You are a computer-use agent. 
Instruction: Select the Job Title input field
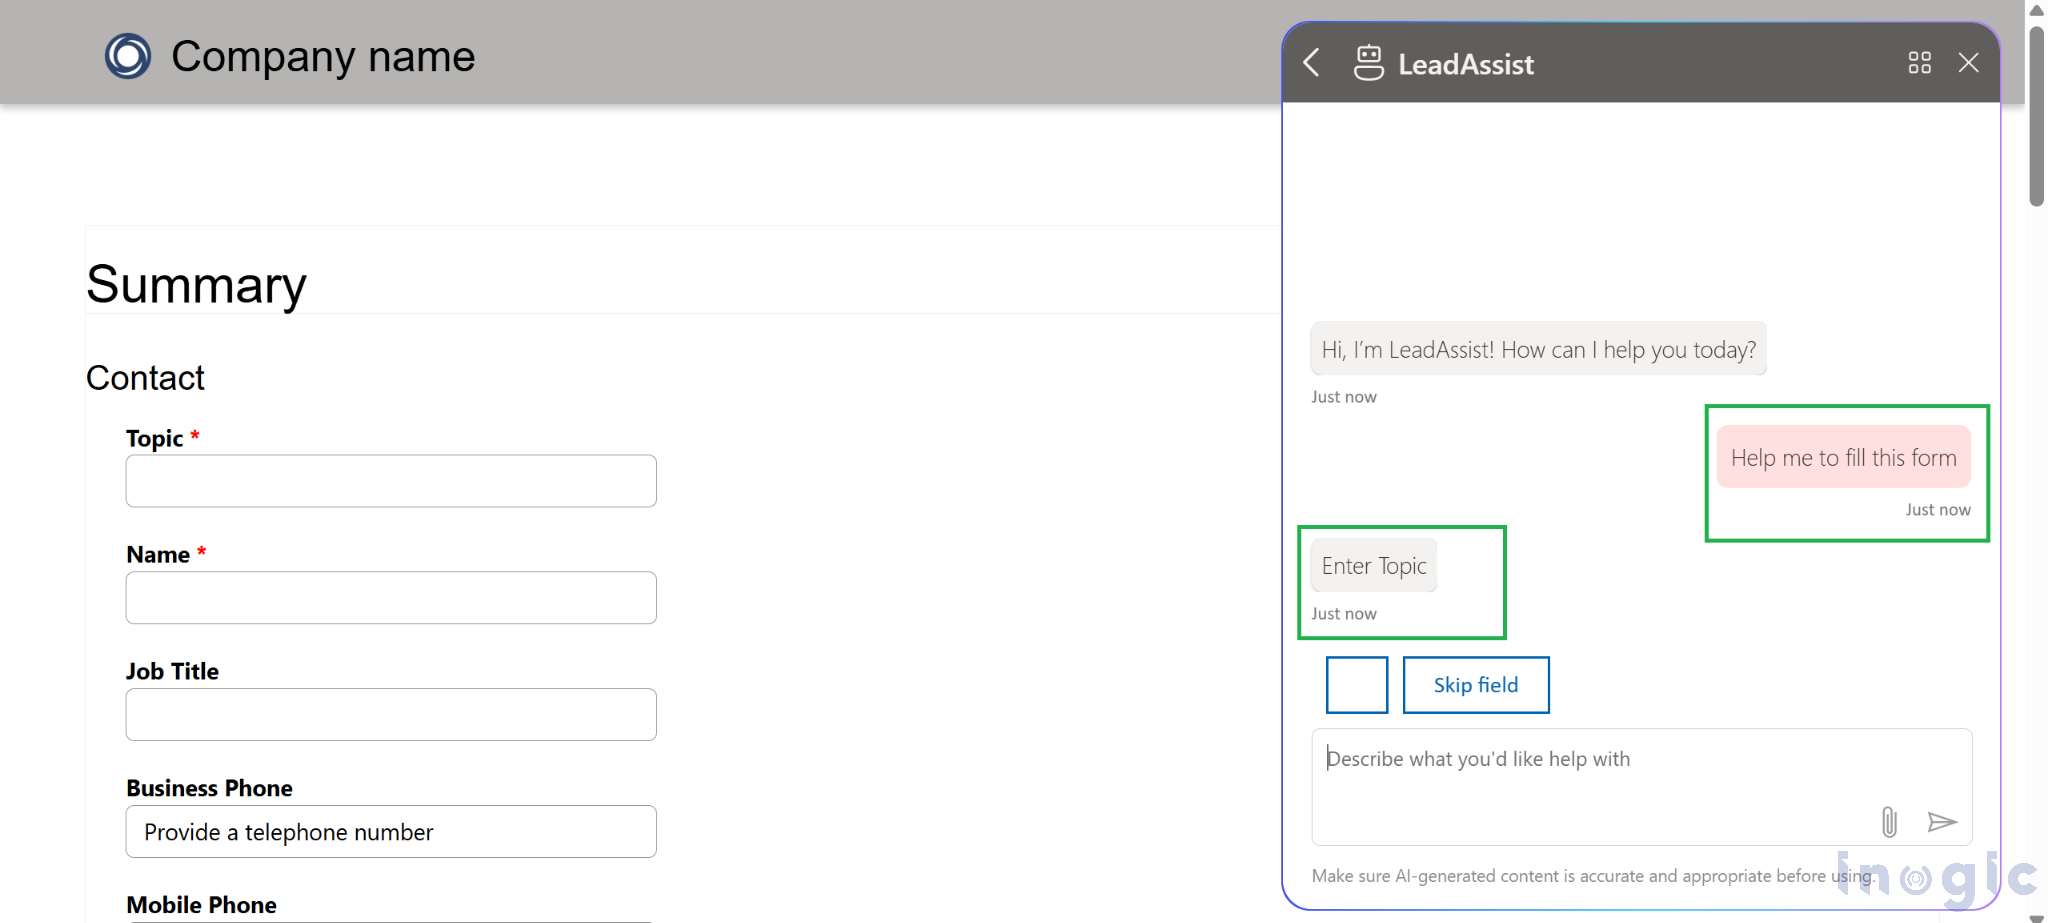[x=391, y=715]
